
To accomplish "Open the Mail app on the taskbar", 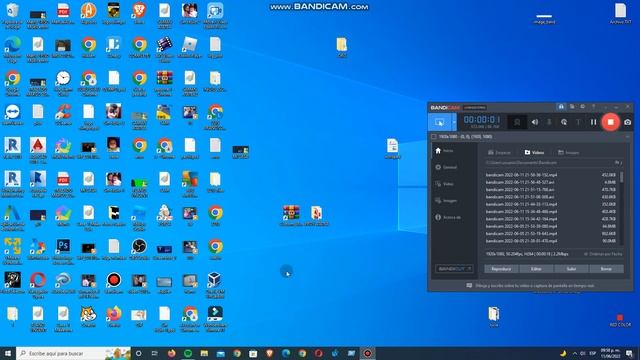I will point(220,353).
